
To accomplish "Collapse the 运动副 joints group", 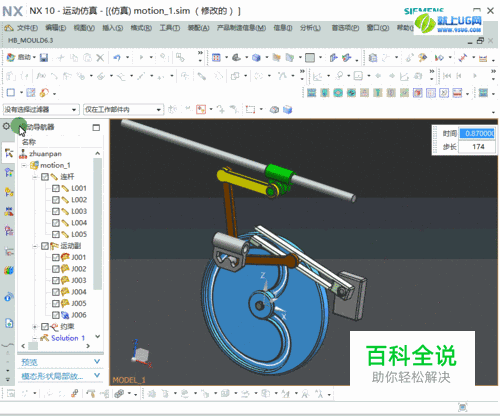I will (35, 246).
